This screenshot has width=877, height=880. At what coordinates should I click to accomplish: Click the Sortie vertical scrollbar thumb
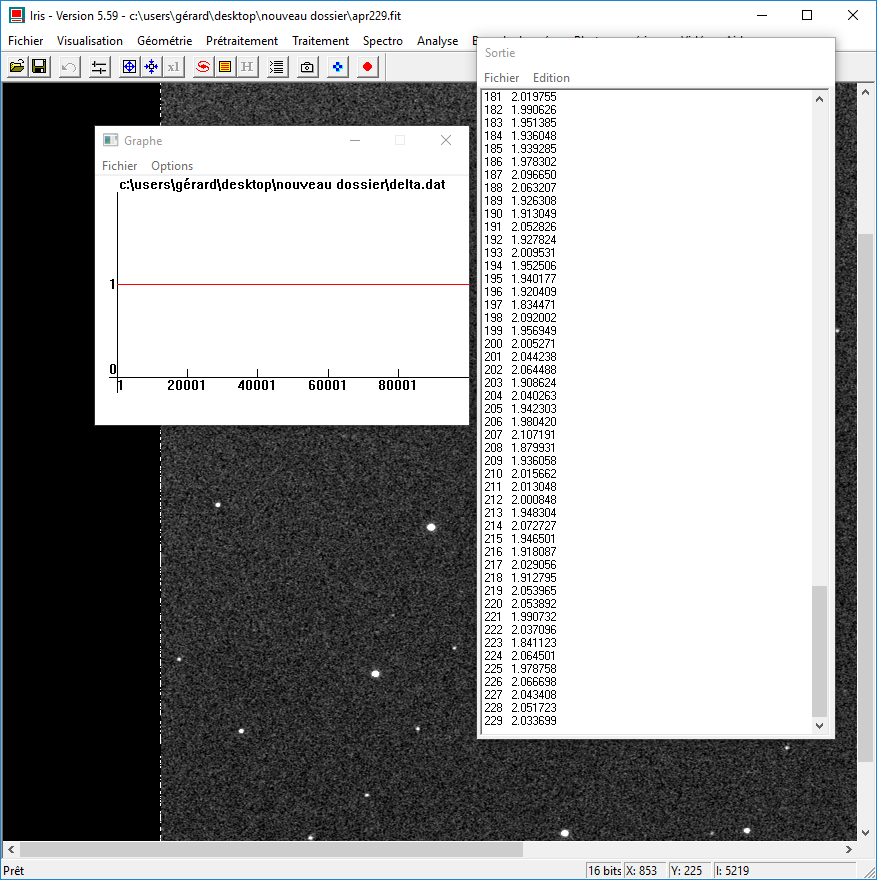pyautogui.click(x=819, y=652)
